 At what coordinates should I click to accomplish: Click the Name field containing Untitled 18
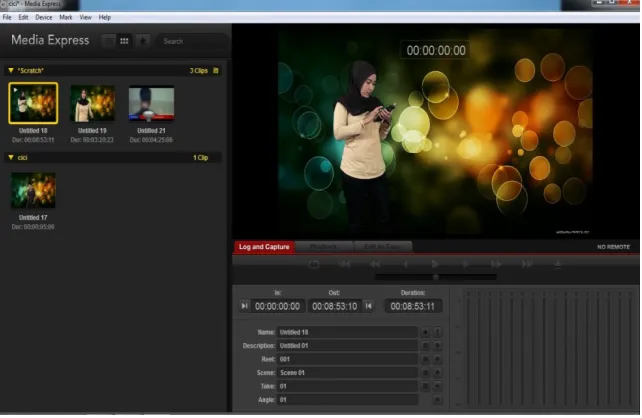pyautogui.click(x=348, y=333)
